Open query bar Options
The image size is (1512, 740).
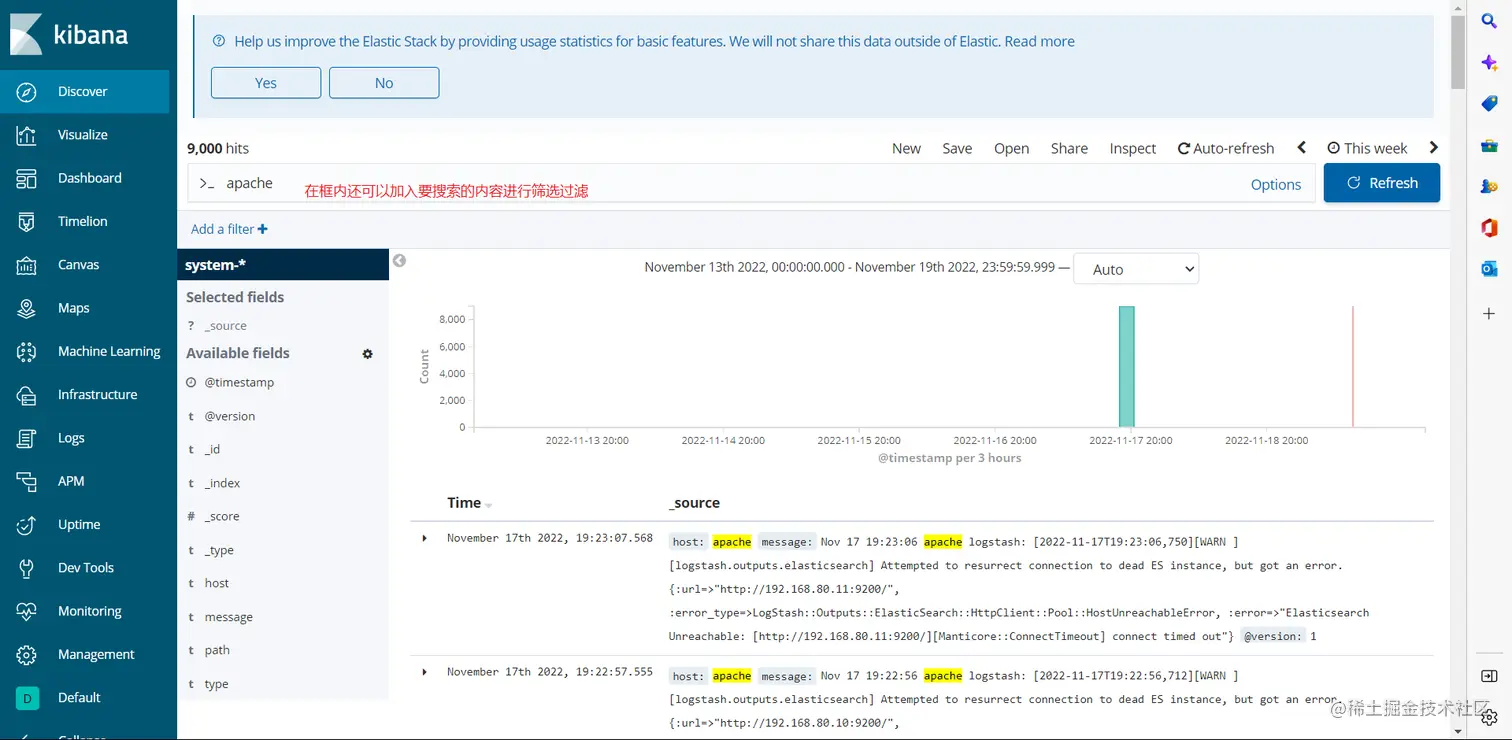1276,184
